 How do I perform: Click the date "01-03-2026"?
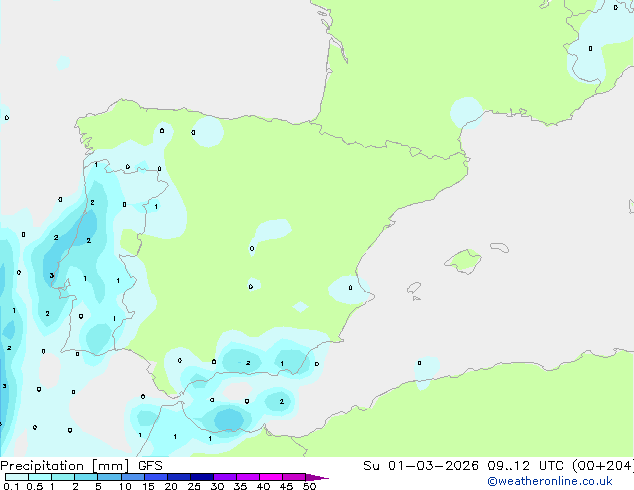(x=433, y=466)
